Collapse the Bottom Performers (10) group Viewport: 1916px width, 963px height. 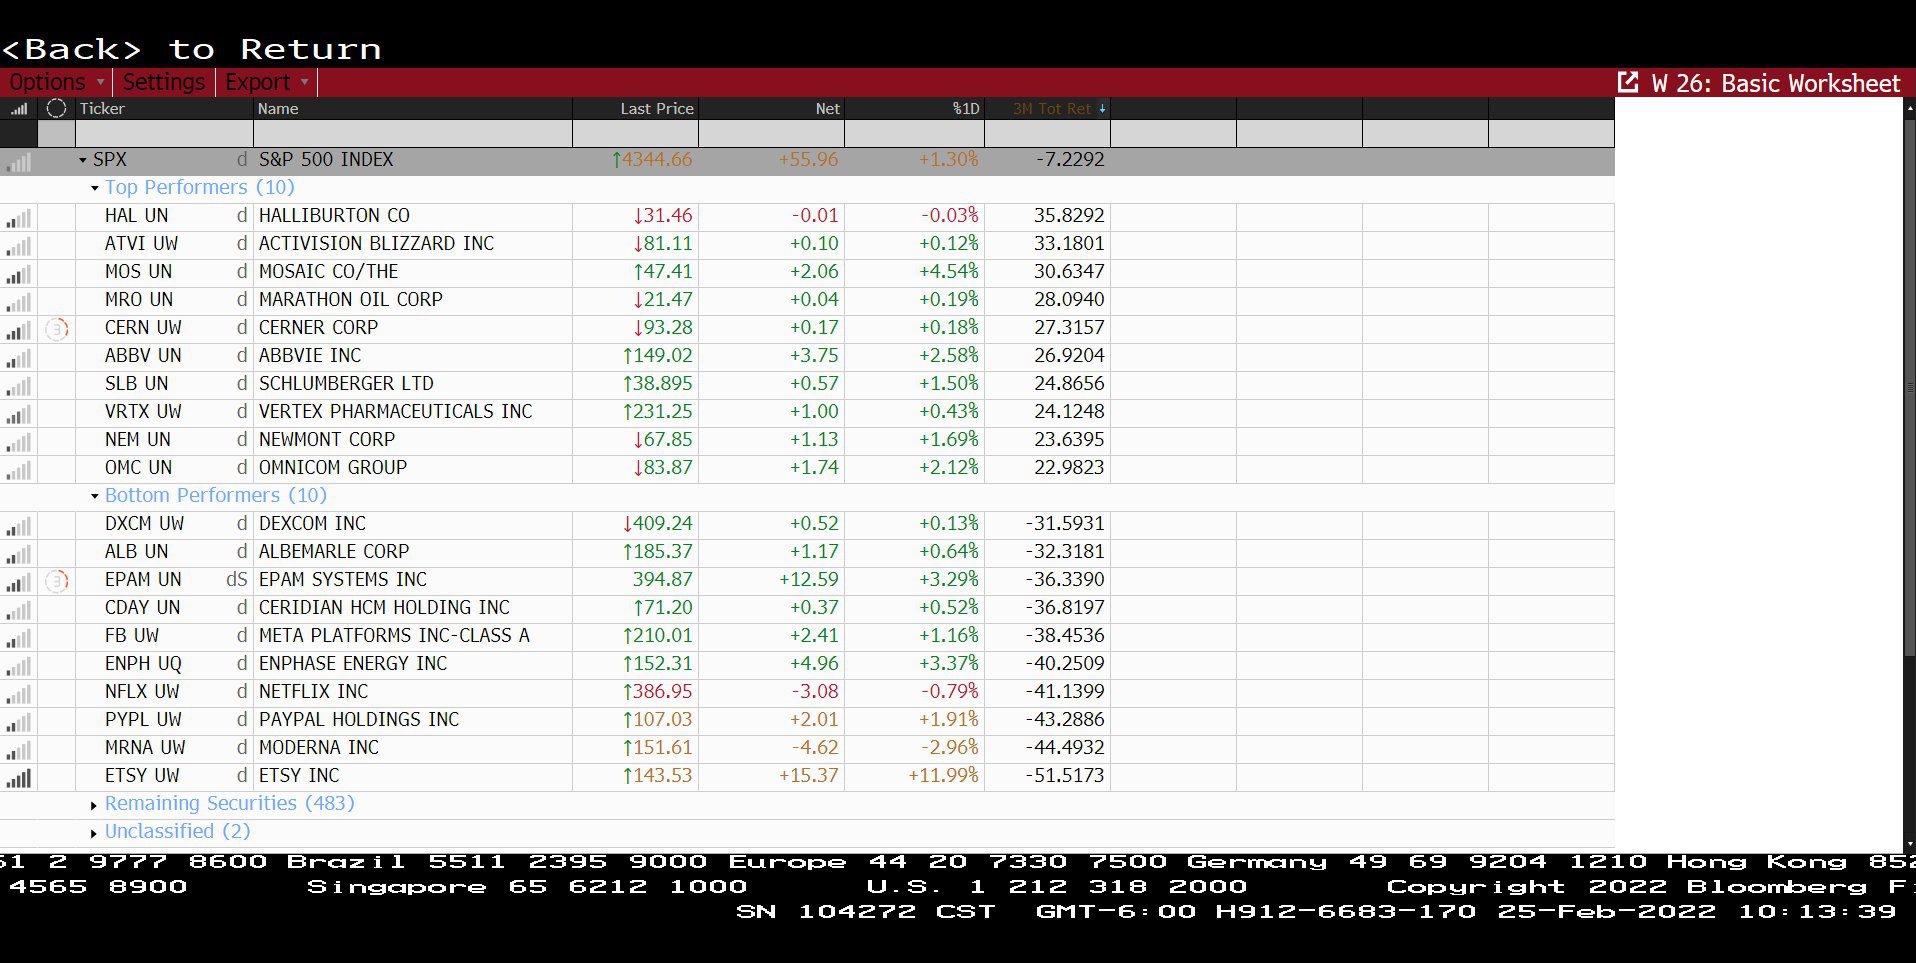(x=95, y=496)
